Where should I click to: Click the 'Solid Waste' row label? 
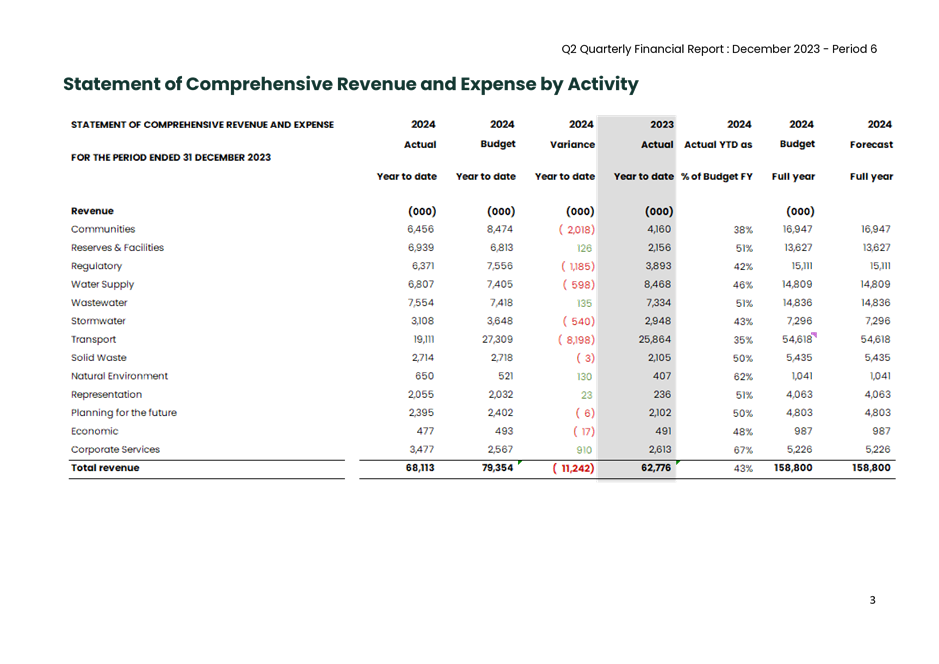tap(99, 358)
